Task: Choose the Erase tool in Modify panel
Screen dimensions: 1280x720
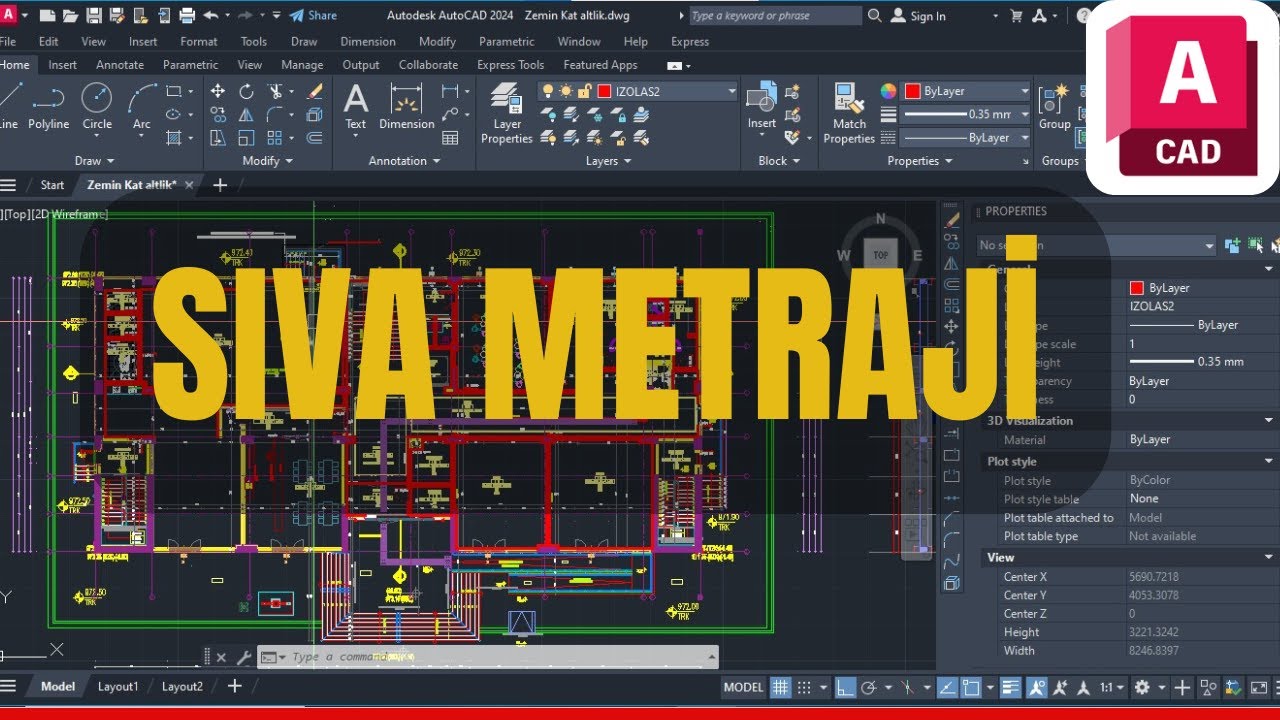Action: 314,91
